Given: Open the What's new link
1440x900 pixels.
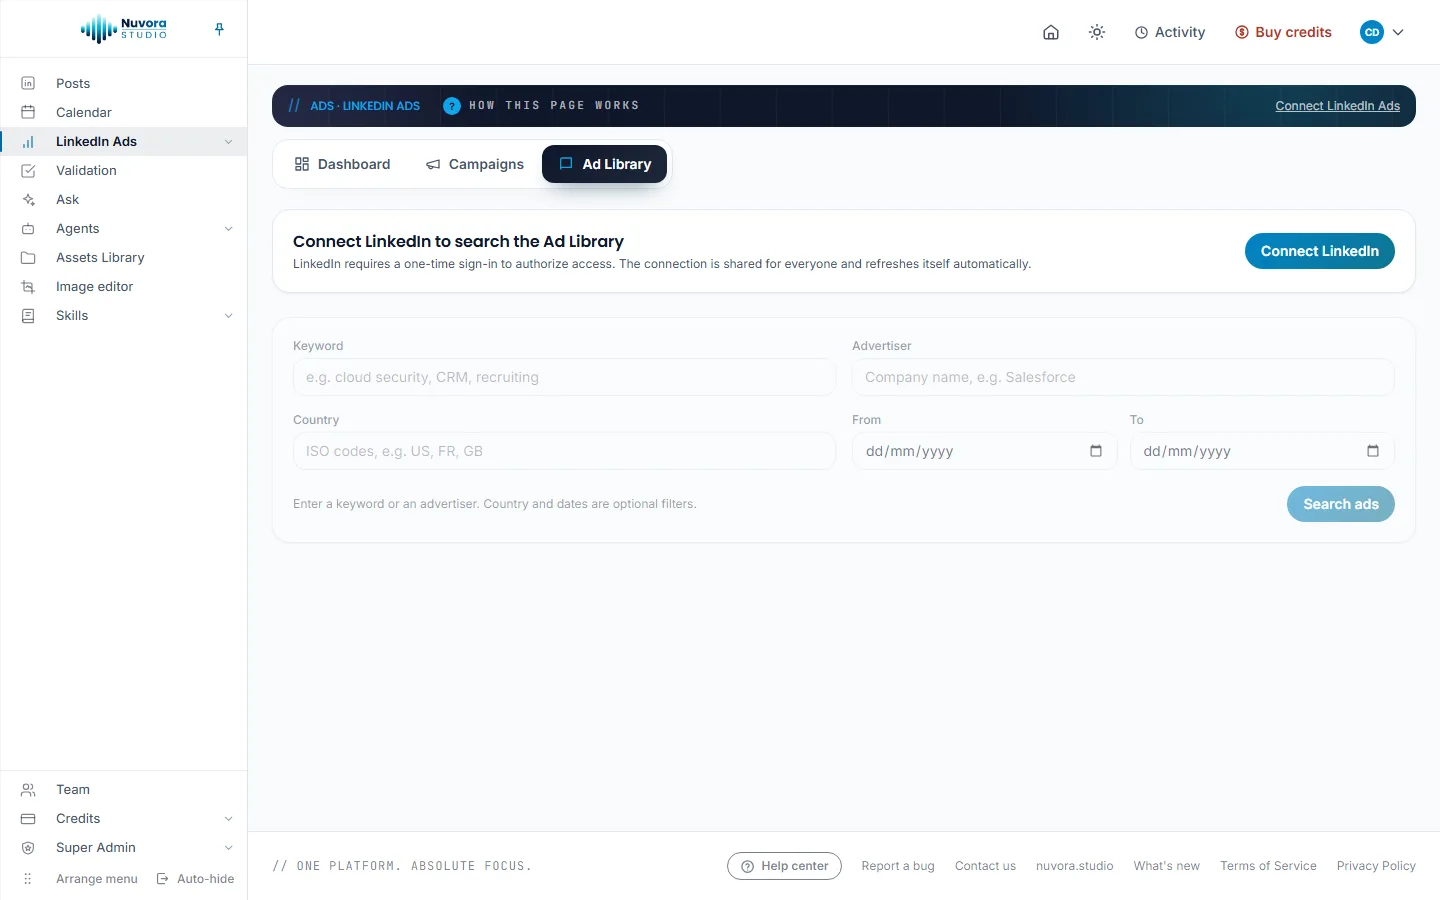Looking at the screenshot, I should coord(1167,866).
